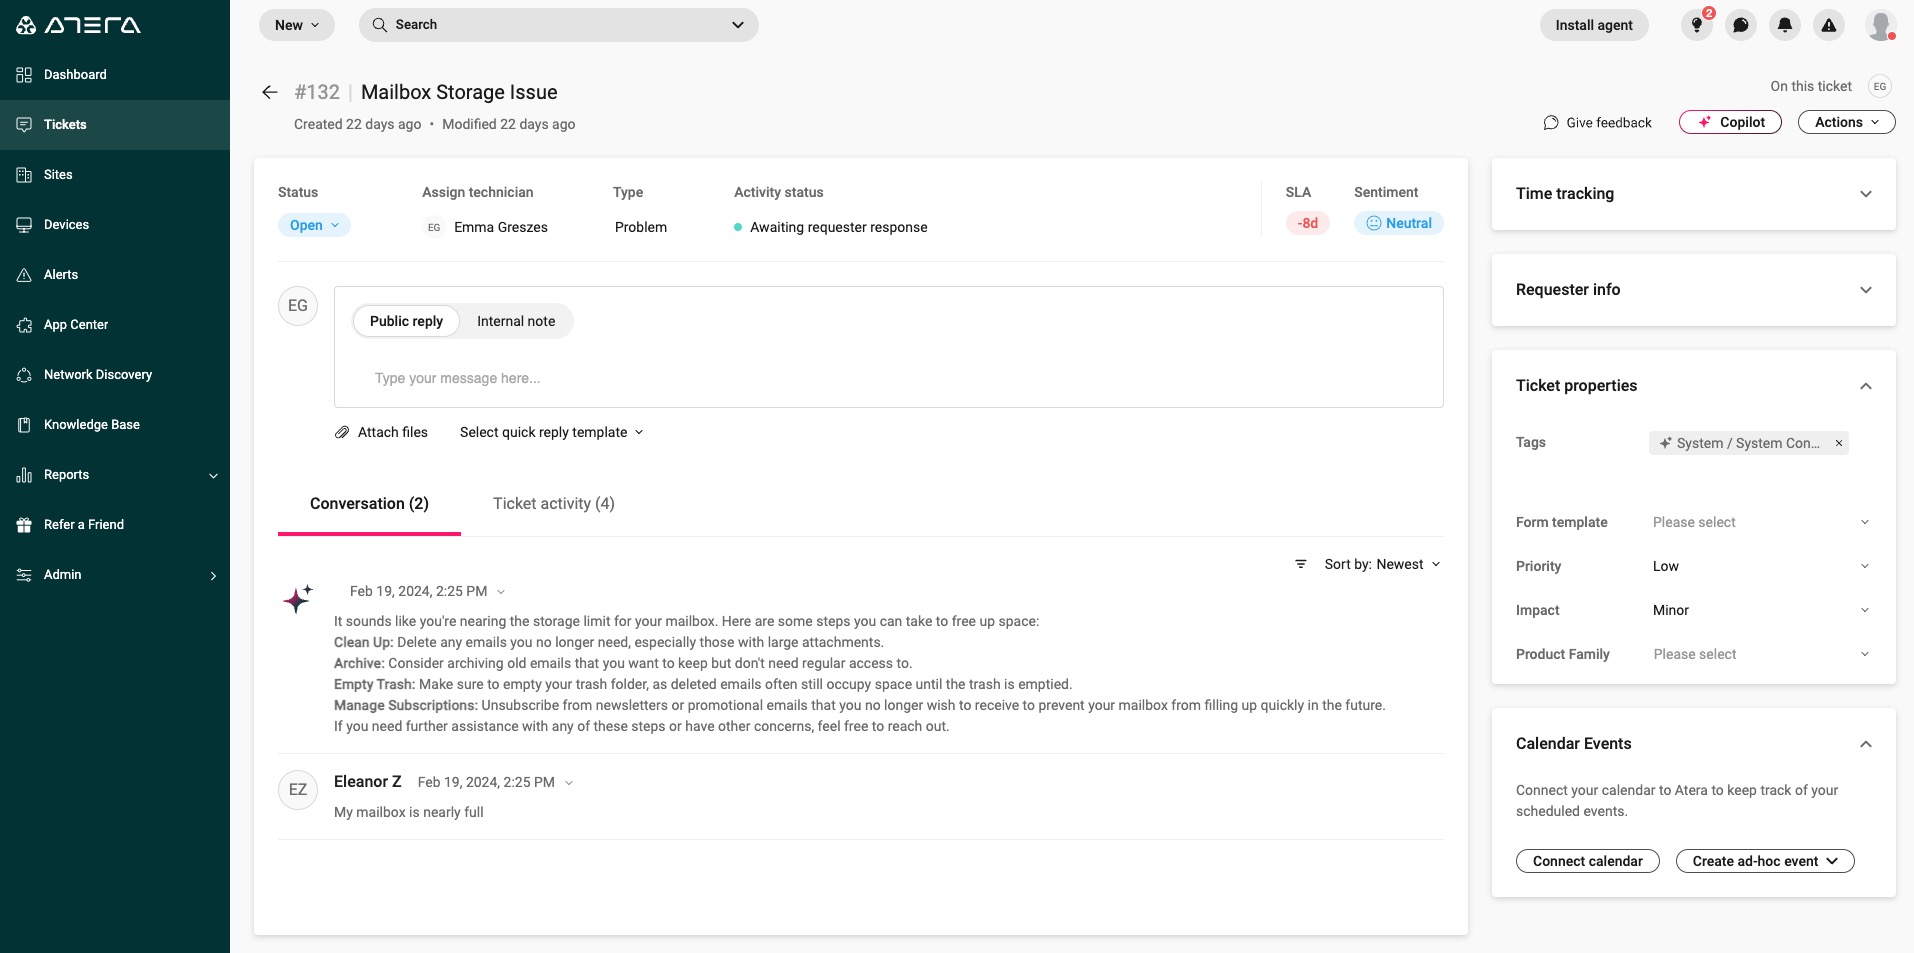Switch to Conversation (2) tab

pyautogui.click(x=369, y=504)
